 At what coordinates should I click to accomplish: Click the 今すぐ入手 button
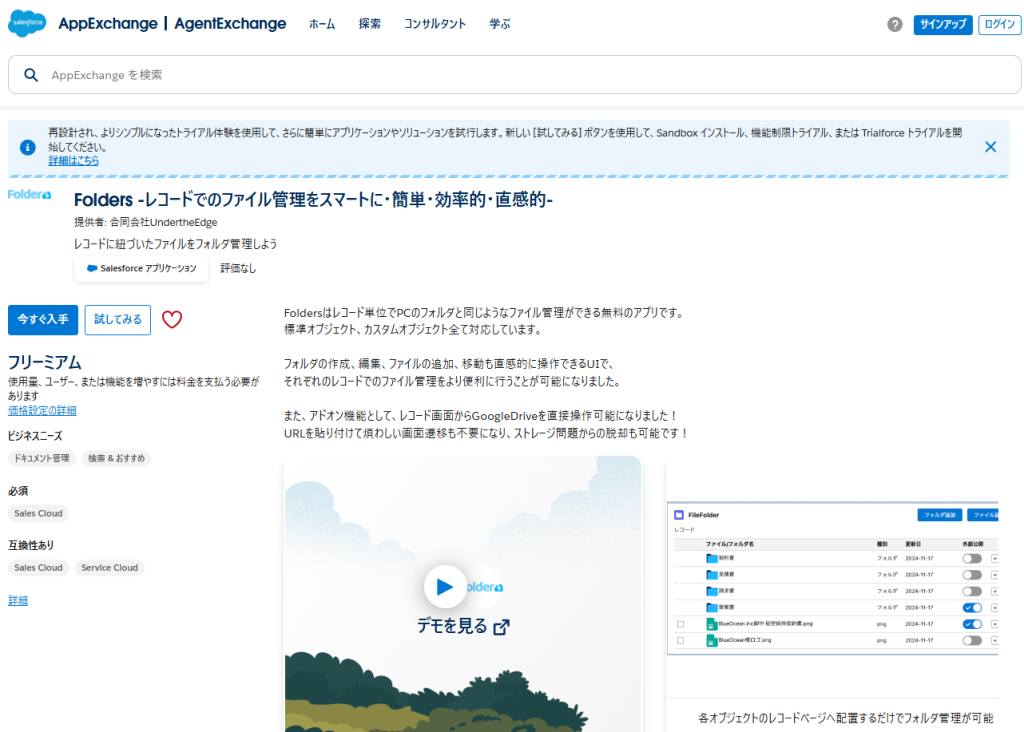[43, 320]
